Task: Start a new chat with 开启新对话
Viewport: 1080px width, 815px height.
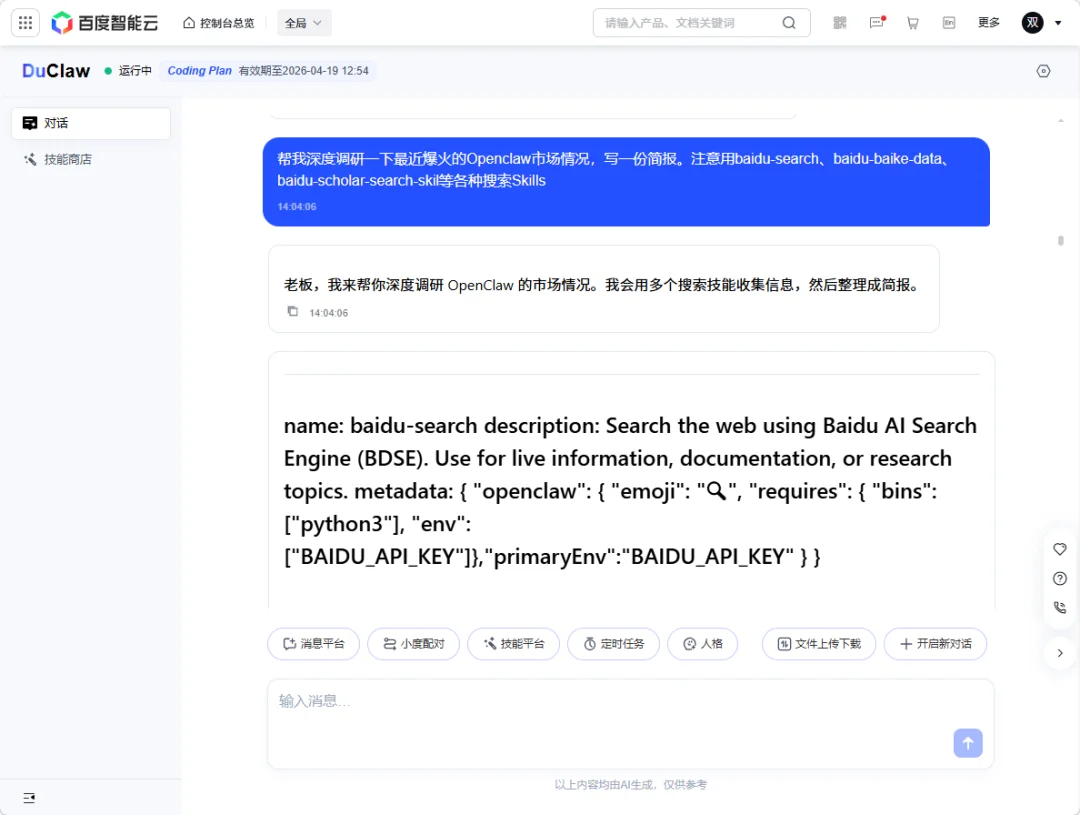Action: click(x=935, y=643)
